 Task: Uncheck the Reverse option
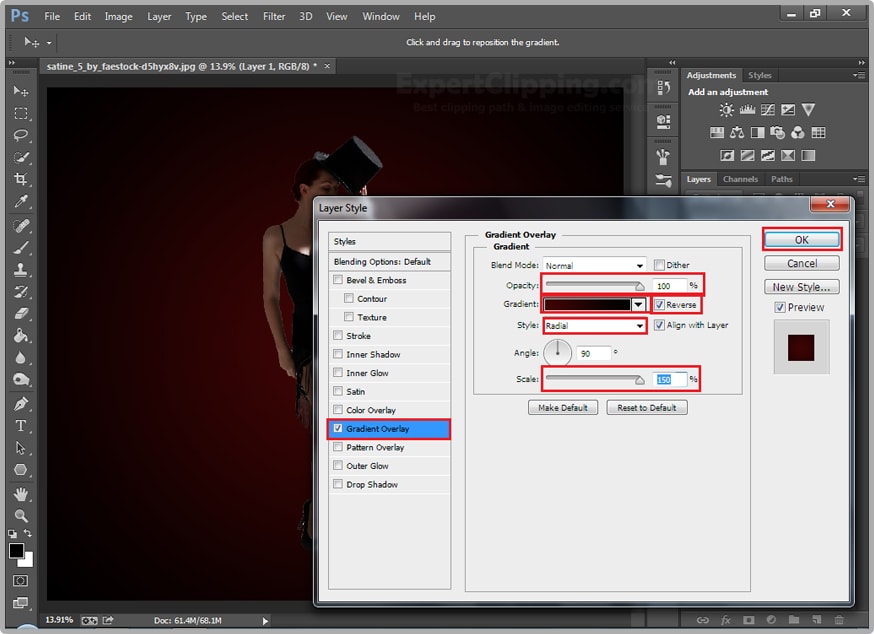pos(660,304)
